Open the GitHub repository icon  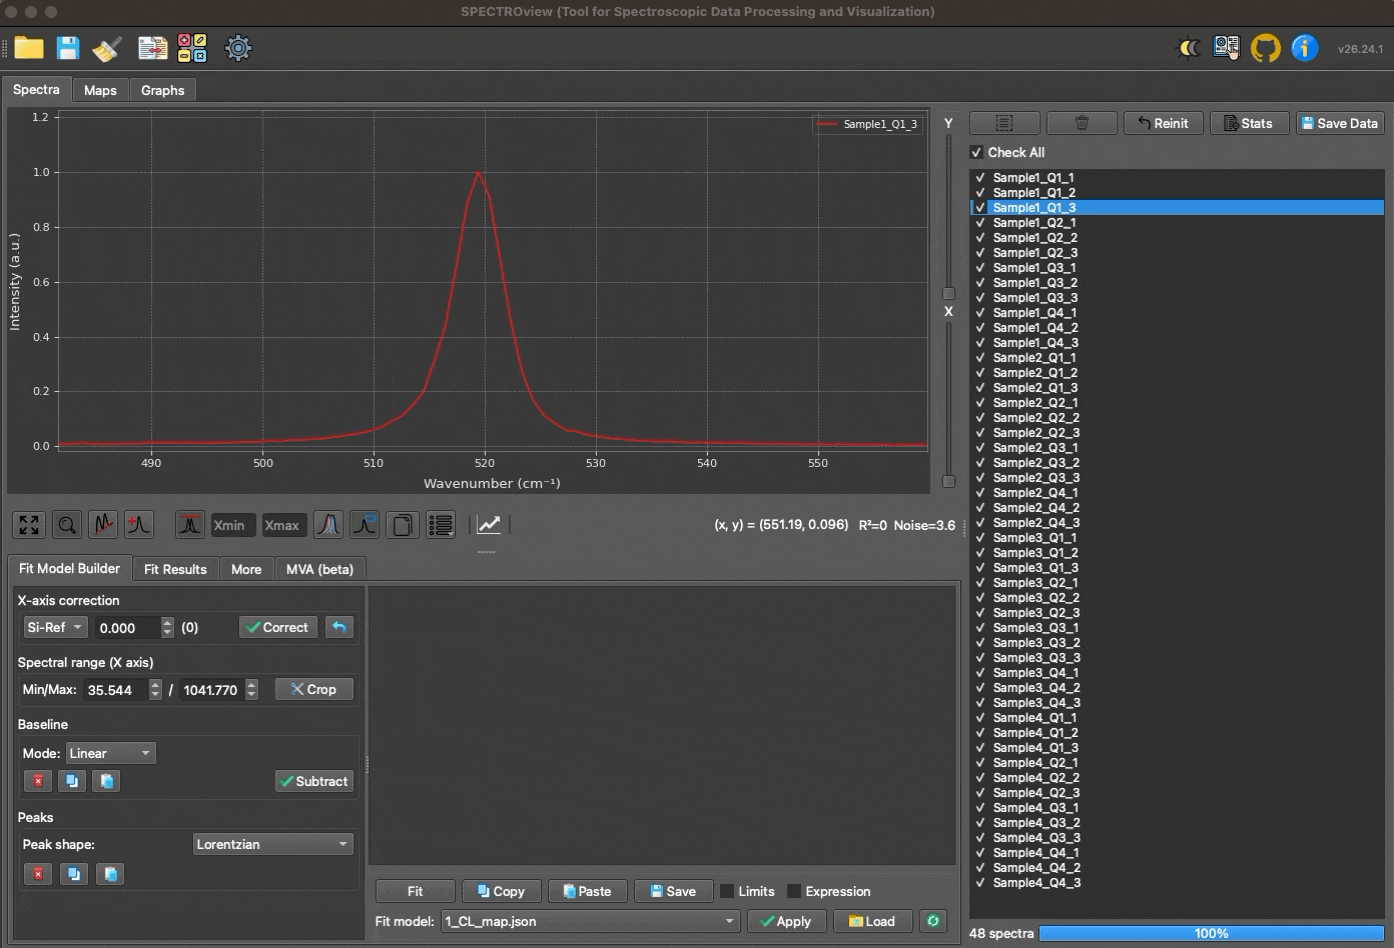pos(1265,48)
